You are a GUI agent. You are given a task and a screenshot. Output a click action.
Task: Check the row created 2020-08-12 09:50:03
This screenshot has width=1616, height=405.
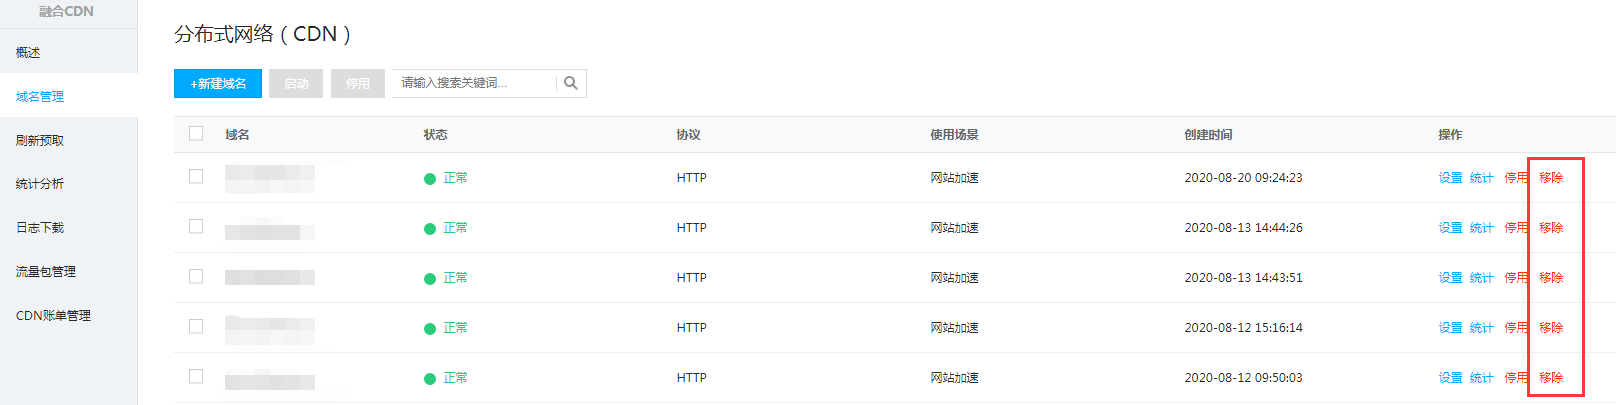pos(196,376)
